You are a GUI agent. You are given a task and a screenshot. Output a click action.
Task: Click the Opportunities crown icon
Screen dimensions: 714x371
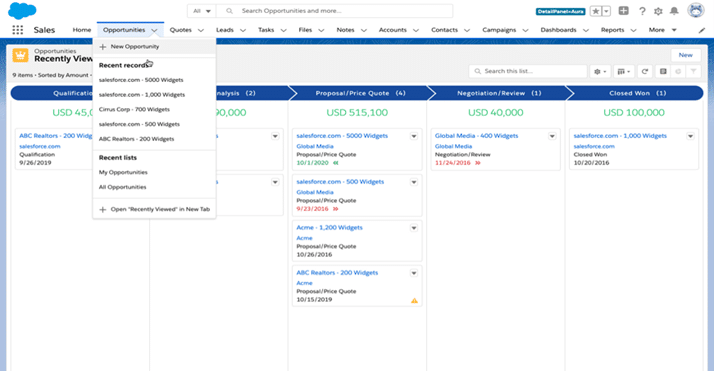20,56
